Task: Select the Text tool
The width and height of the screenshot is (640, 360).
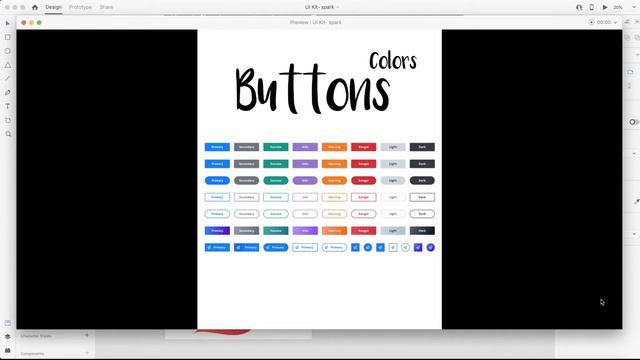Action: point(8,106)
